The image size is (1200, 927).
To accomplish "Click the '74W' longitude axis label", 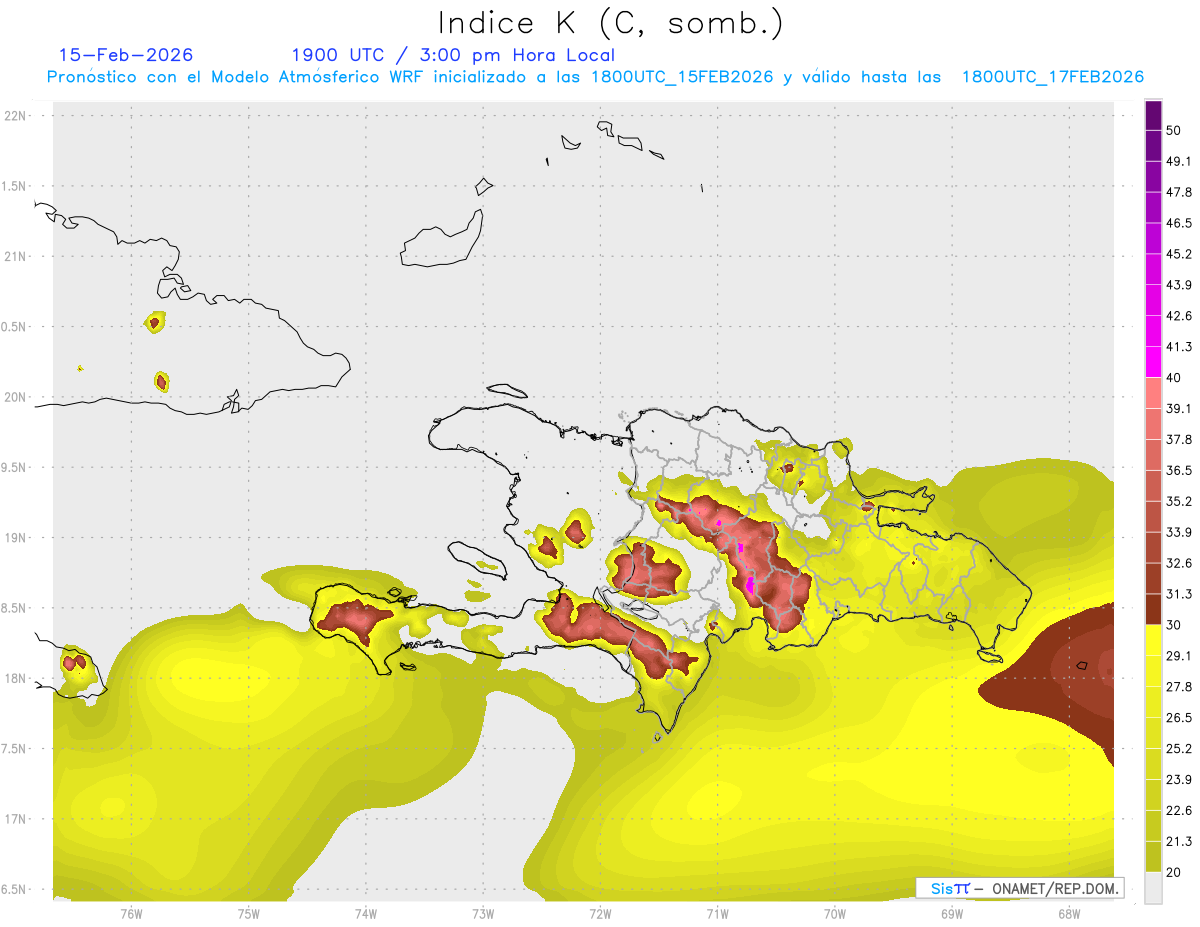I will pos(365,913).
